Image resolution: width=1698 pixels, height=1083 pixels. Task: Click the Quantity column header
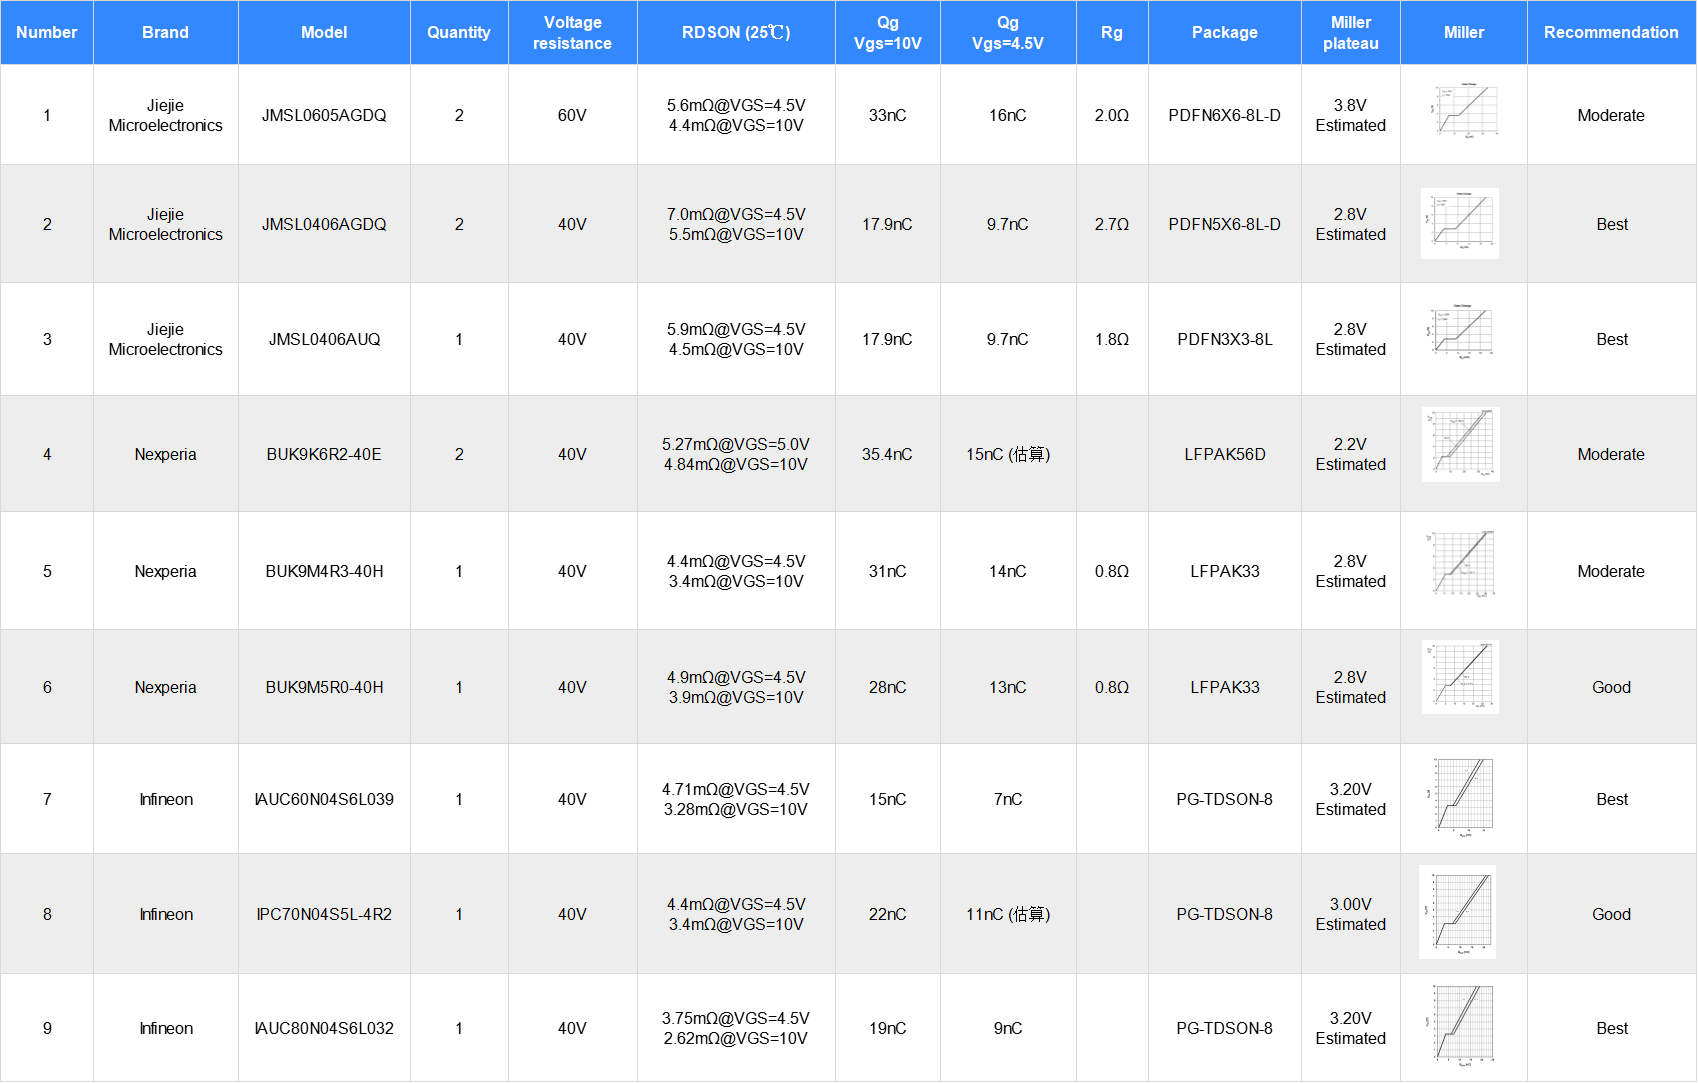click(459, 32)
